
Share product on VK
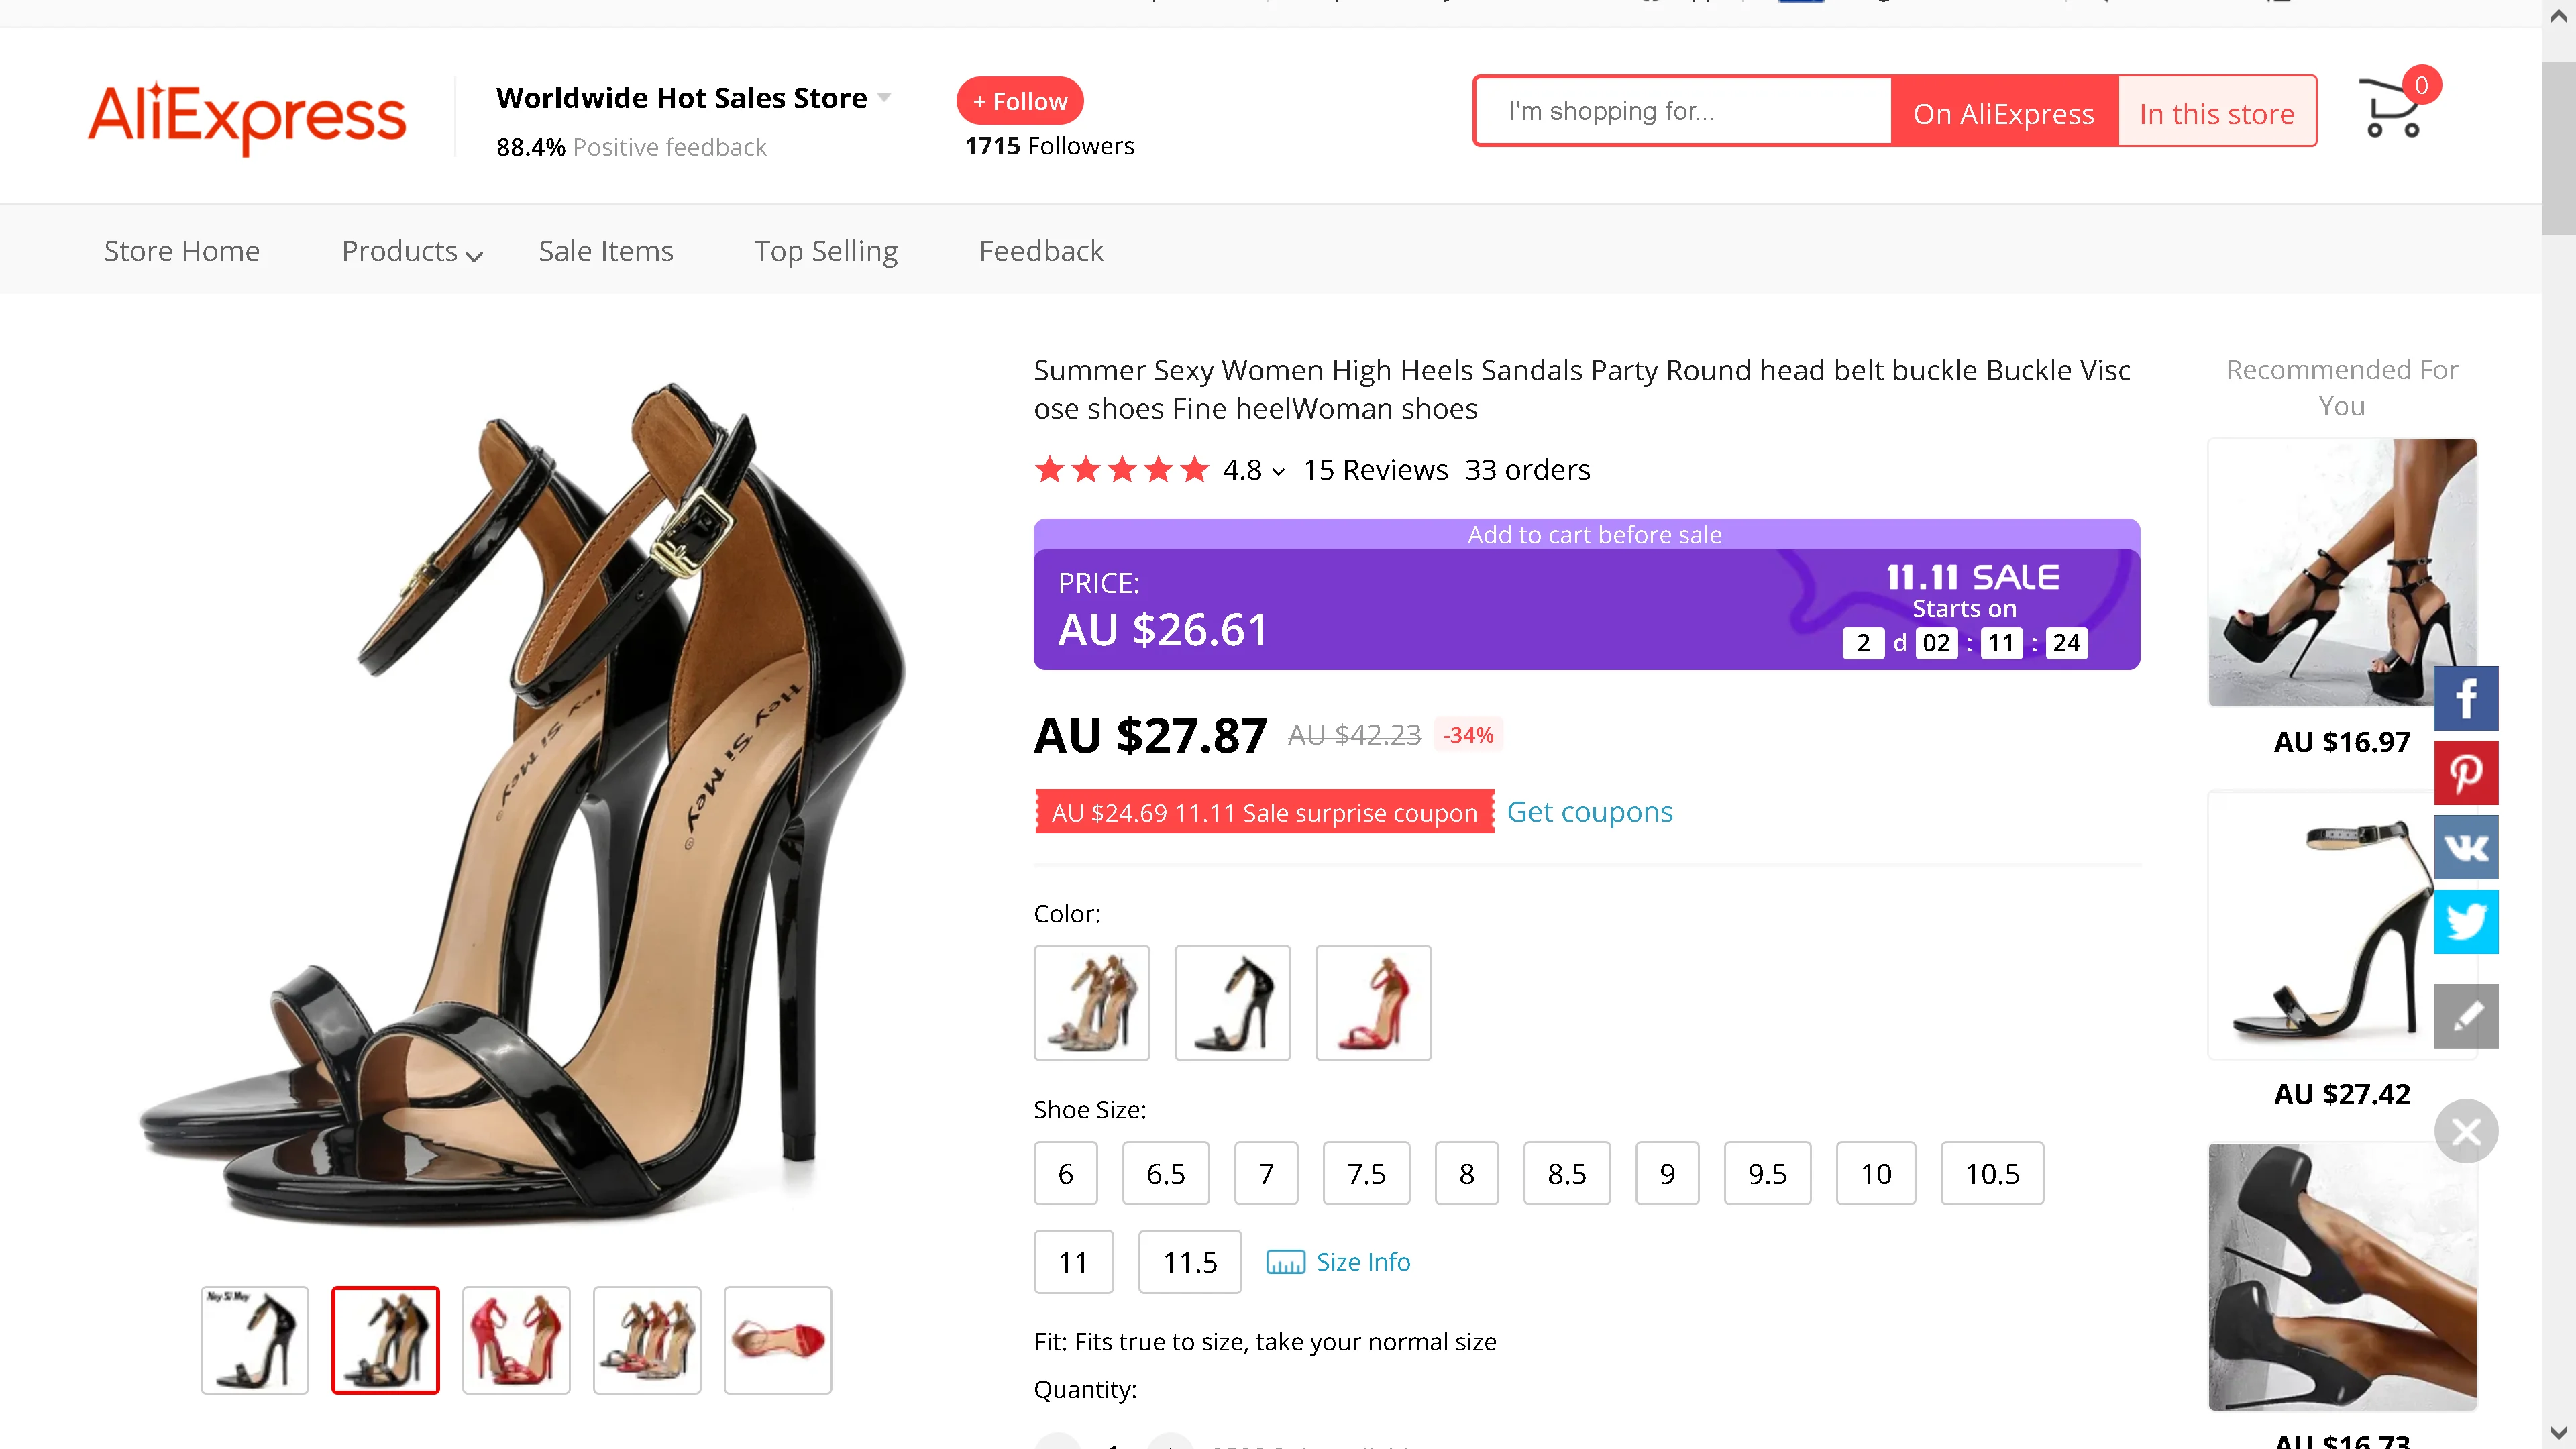pyautogui.click(x=2465, y=847)
